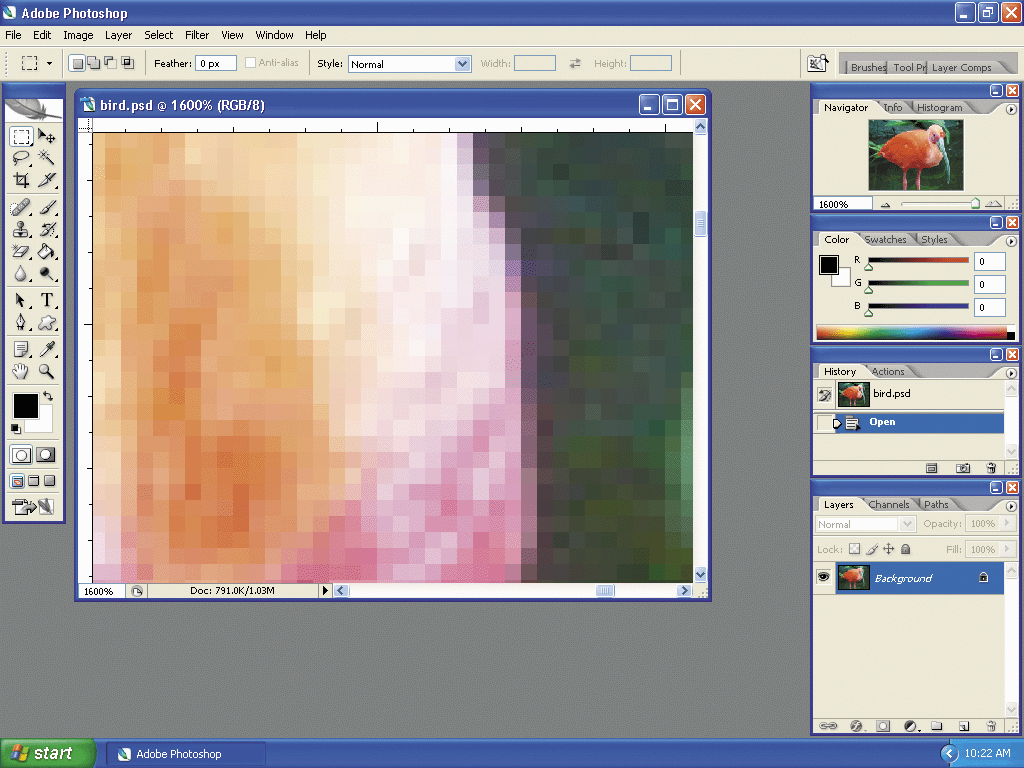Toggle history brush source for bird.psd snapshot
This screenshot has height=768, width=1024.
pyautogui.click(x=824, y=395)
